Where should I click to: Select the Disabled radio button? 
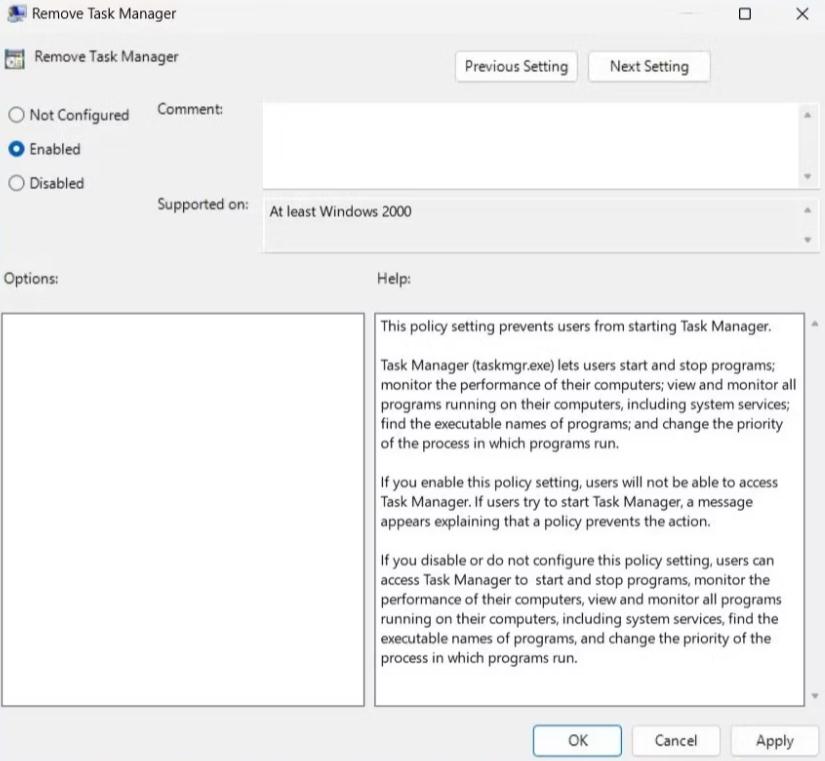[x=15, y=183]
